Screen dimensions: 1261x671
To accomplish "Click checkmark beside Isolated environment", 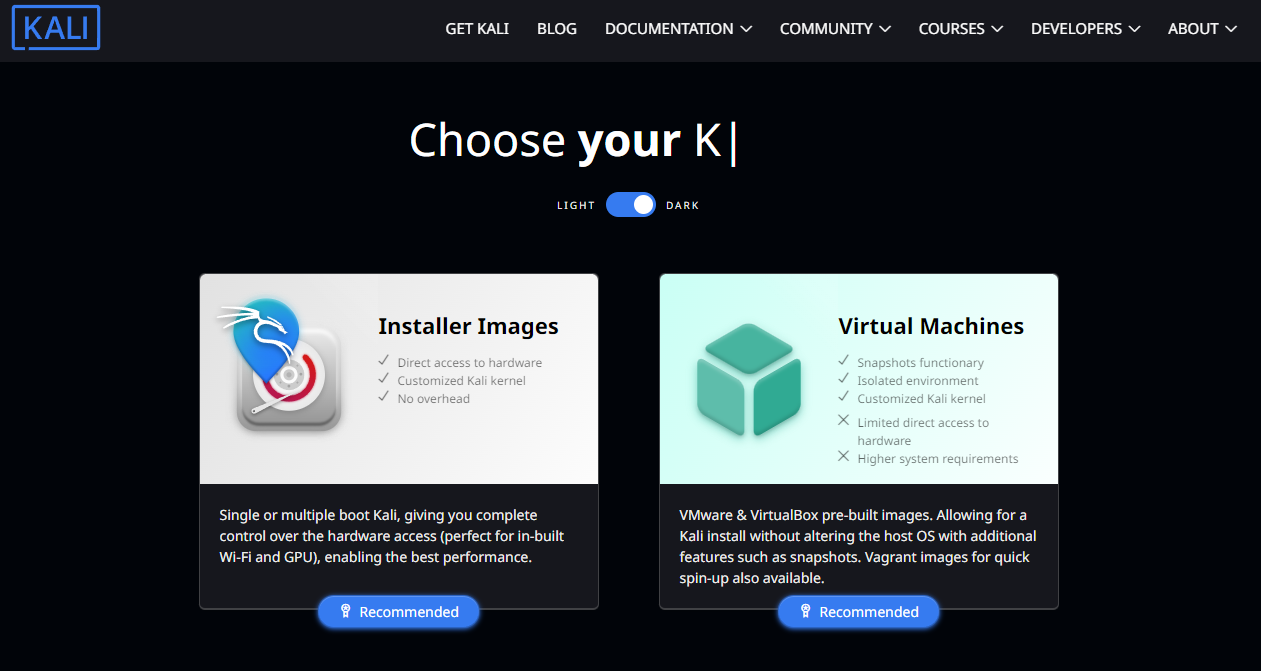I will pos(843,379).
